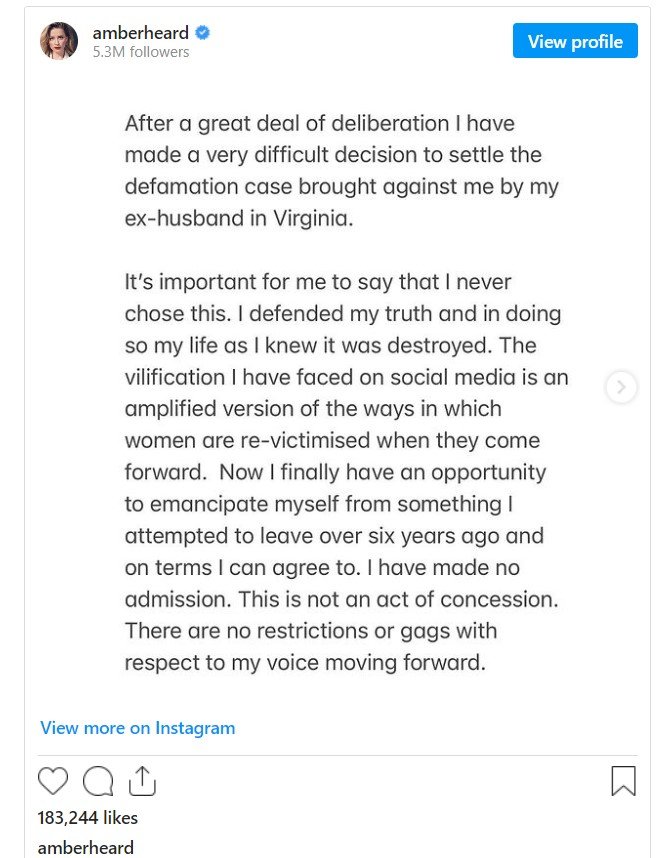
Task: Click the amberheard username below the likes
Action: click(86, 848)
